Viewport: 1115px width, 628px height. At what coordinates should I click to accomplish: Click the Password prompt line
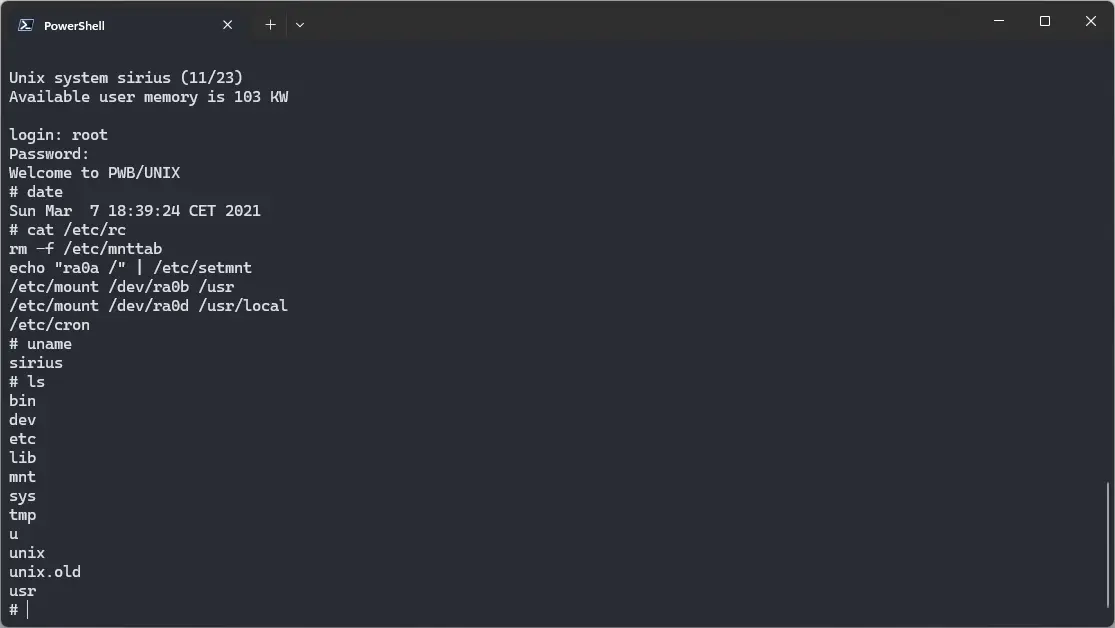[48, 153]
